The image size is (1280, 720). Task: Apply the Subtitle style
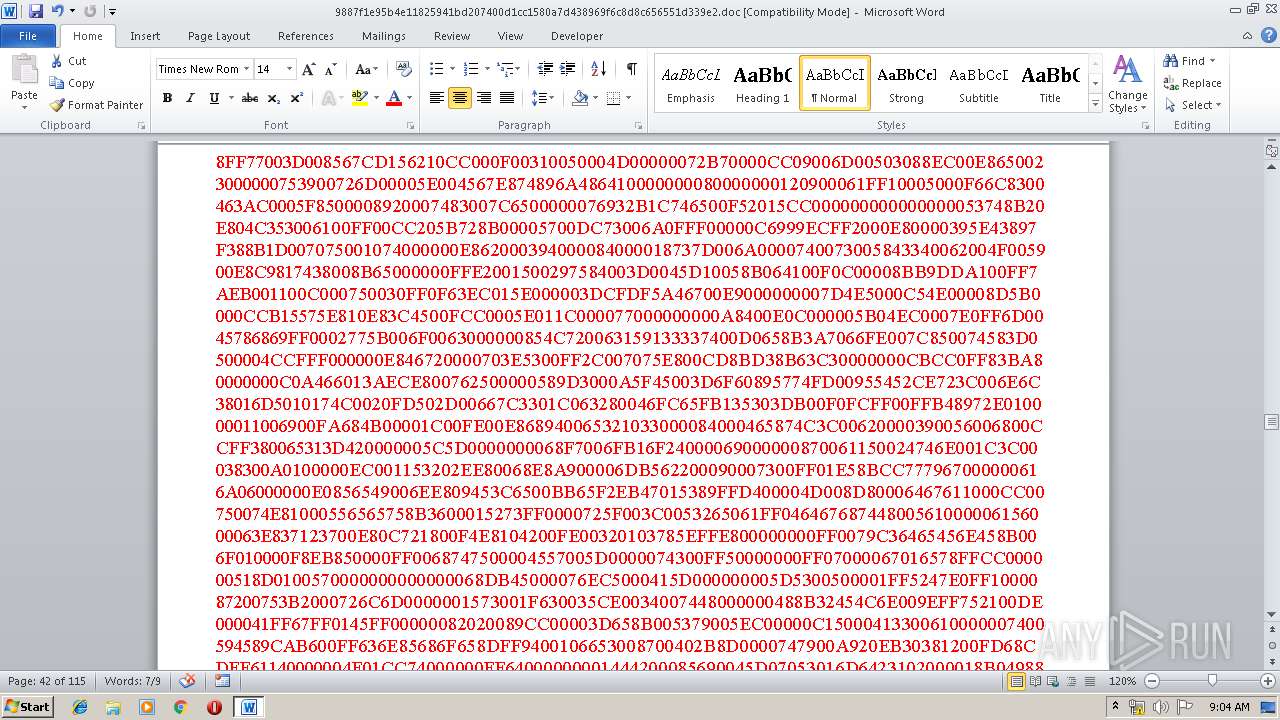pyautogui.click(x=979, y=83)
